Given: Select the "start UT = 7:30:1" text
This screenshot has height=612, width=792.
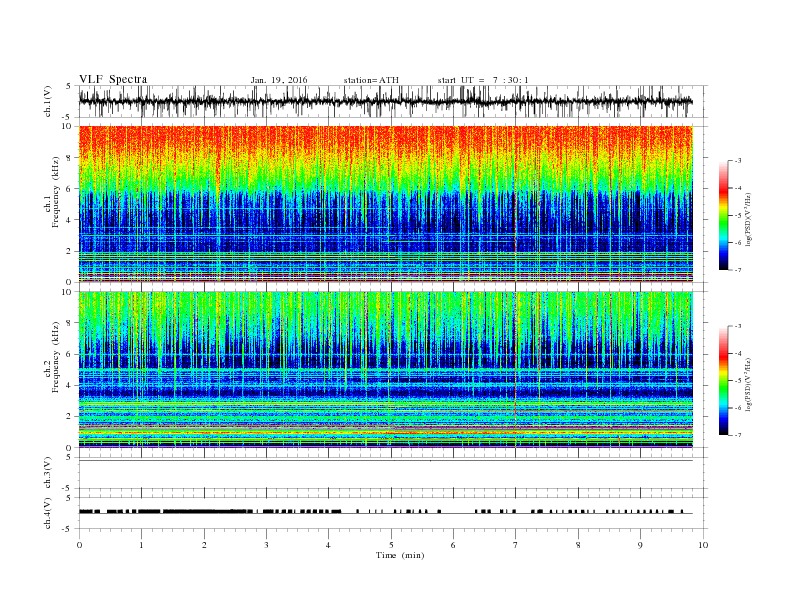Looking at the screenshot, I should [483, 80].
